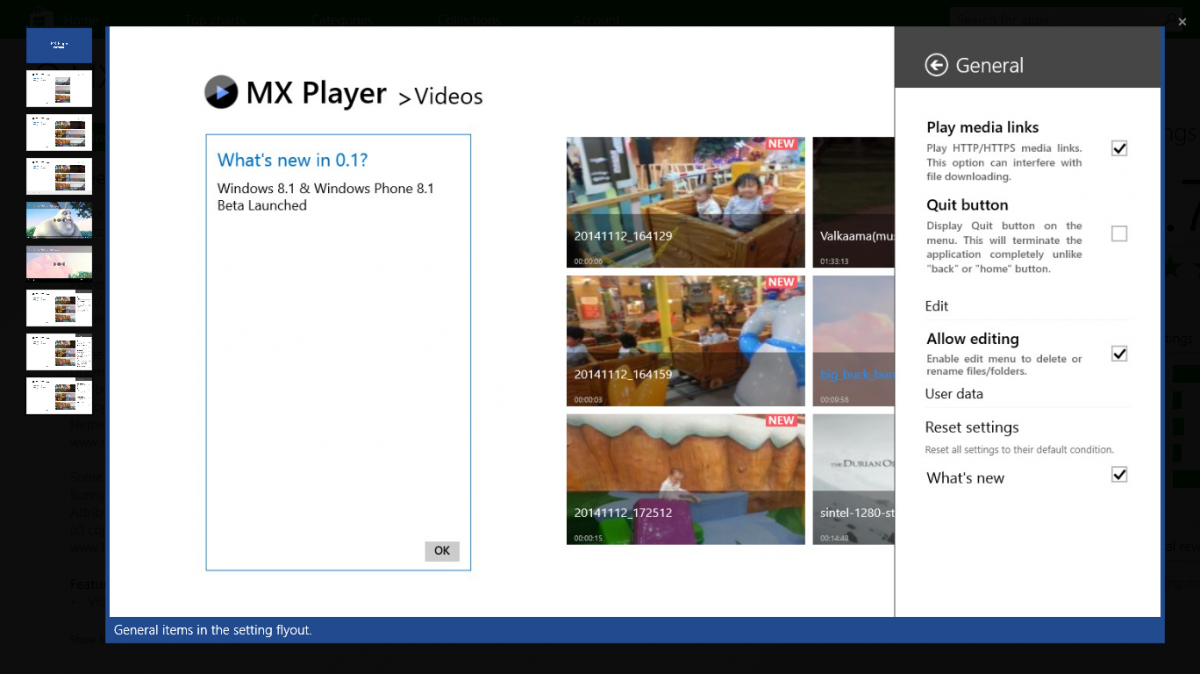Viewport: 1200px width, 674px height.
Task: Click the MX Player logo icon
Action: click(x=221, y=92)
